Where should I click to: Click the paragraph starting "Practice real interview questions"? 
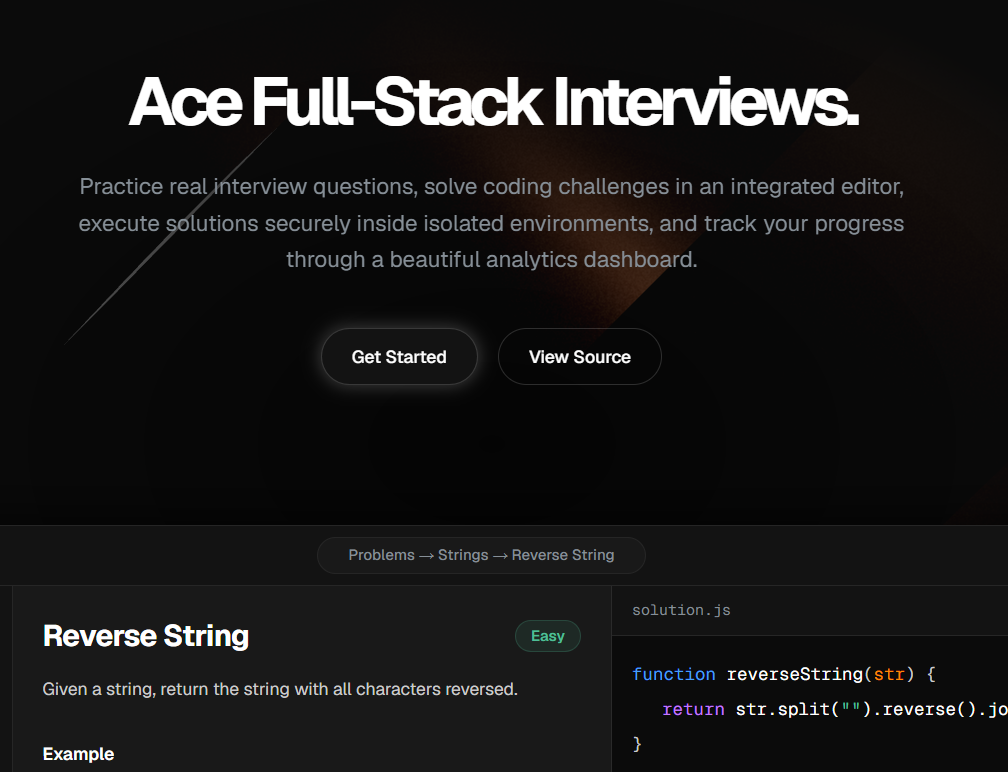492,223
